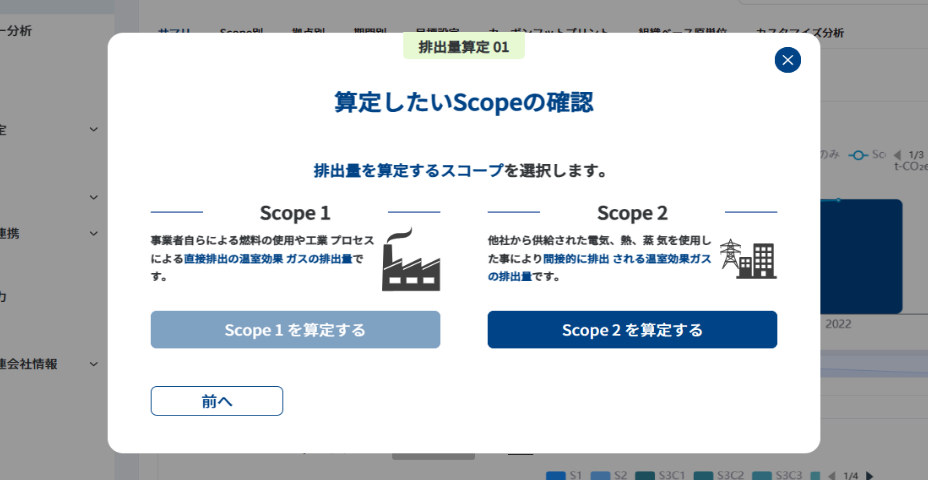Viewport: 928px width, 480px height.
Task: Click the 2022 axis label on chart
Action: 838,324
